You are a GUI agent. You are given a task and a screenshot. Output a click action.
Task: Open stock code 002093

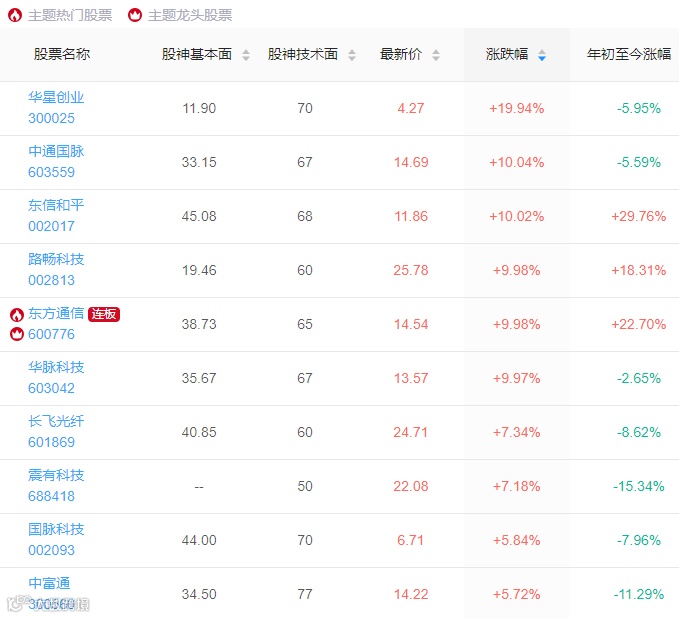[52, 550]
